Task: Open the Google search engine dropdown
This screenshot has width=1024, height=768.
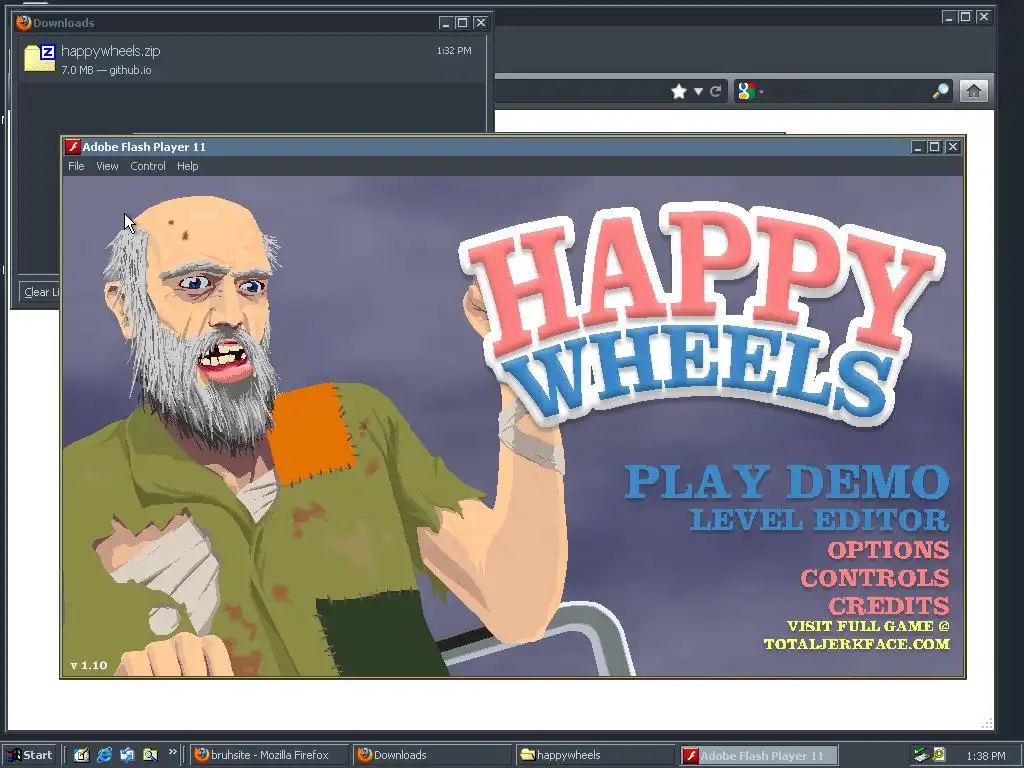Action: pyautogui.click(x=749, y=91)
